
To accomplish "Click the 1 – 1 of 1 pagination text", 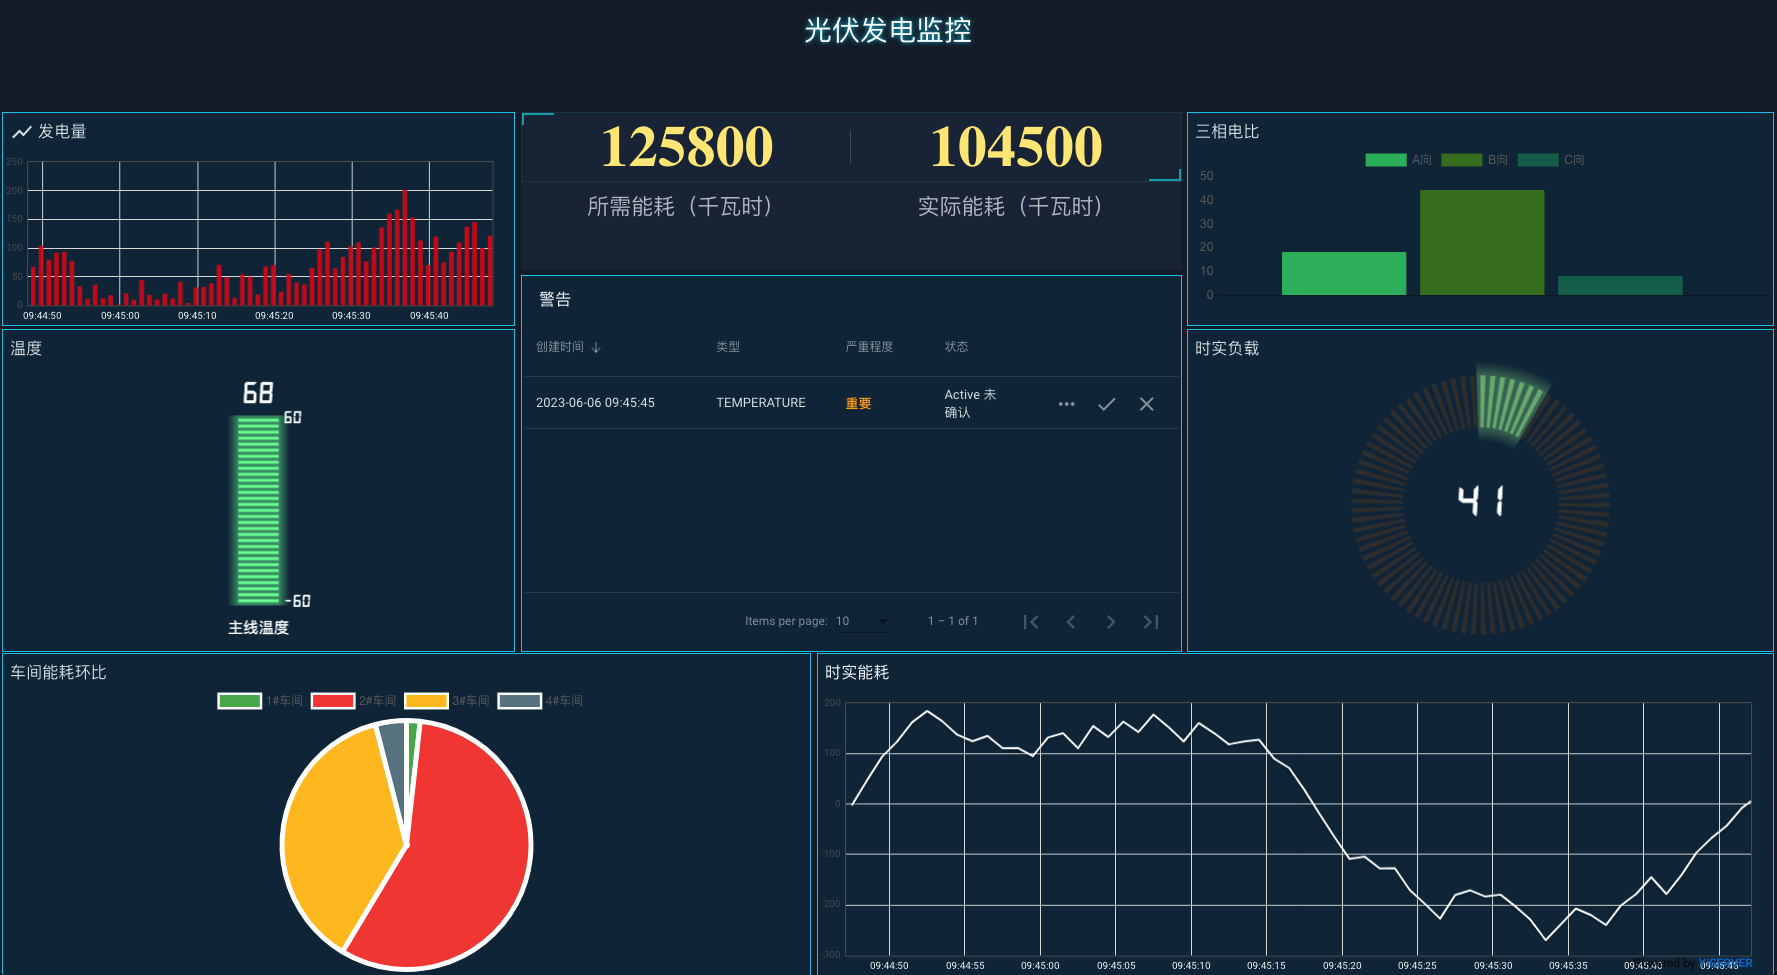I will [x=953, y=621].
